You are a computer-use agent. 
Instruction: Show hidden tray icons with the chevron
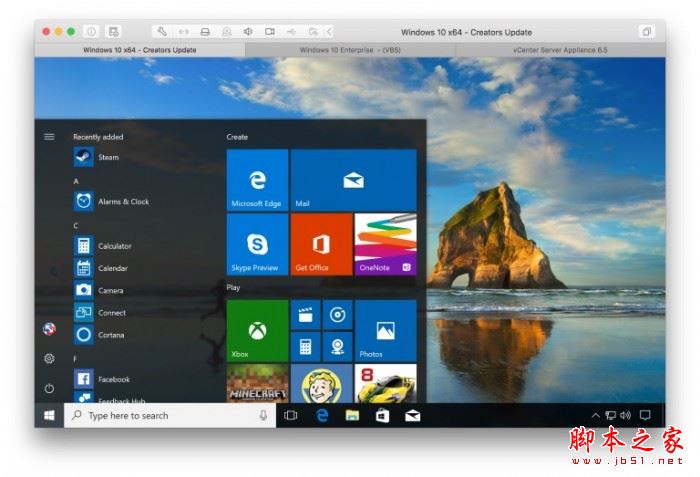click(596, 416)
